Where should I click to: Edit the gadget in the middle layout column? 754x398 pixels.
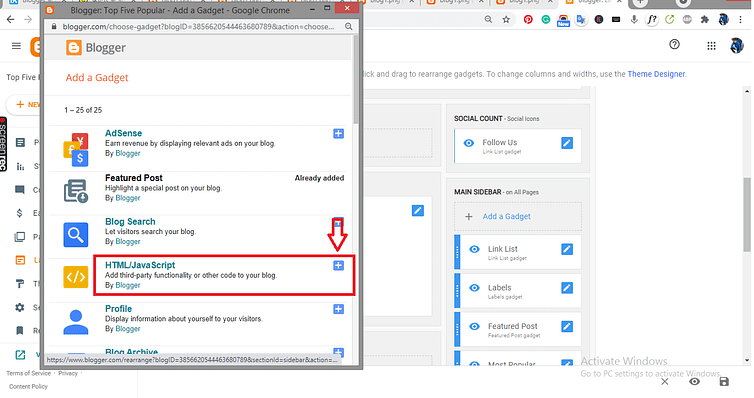tap(417, 211)
